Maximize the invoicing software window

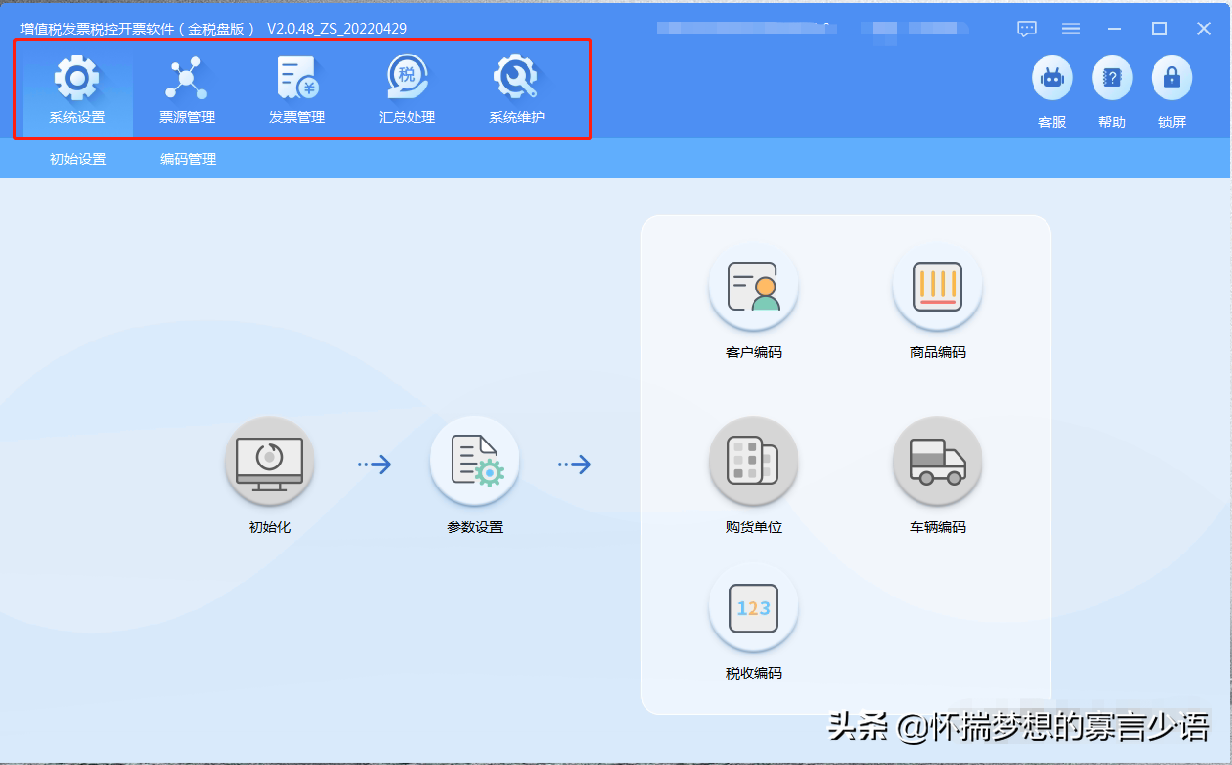[1159, 29]
